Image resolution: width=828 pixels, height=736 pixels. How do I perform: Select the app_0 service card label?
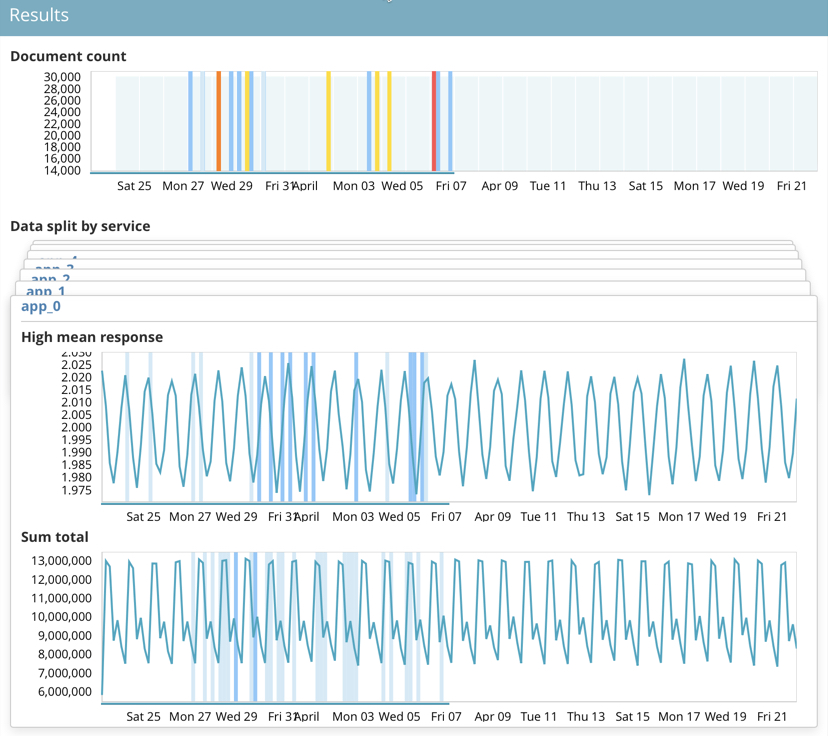pyautogui.click(x=40, y=306)
